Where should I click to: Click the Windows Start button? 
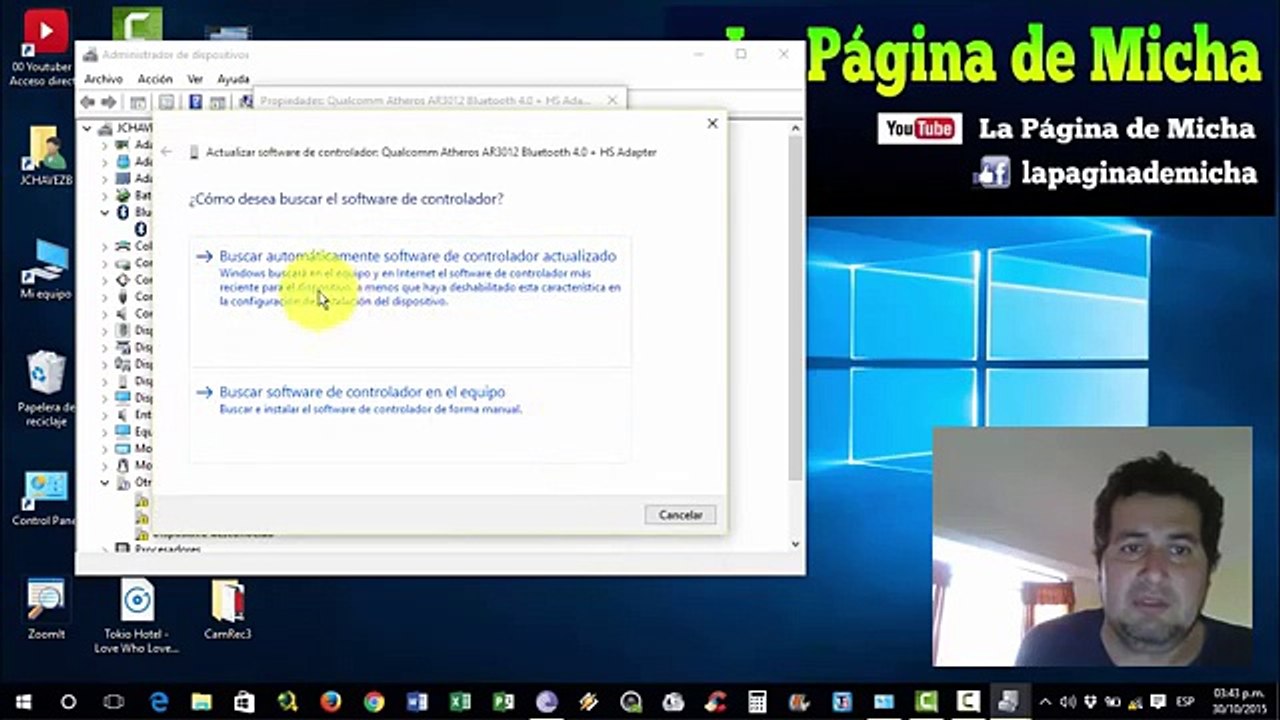point(22,702)
